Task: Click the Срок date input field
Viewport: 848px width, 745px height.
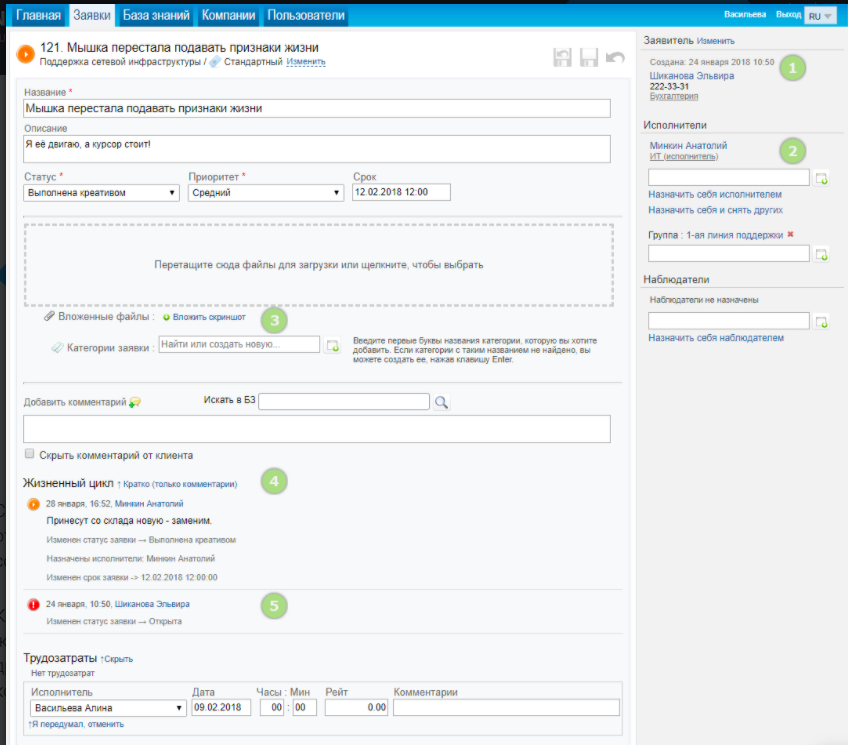Action: (x=401, y=193)
